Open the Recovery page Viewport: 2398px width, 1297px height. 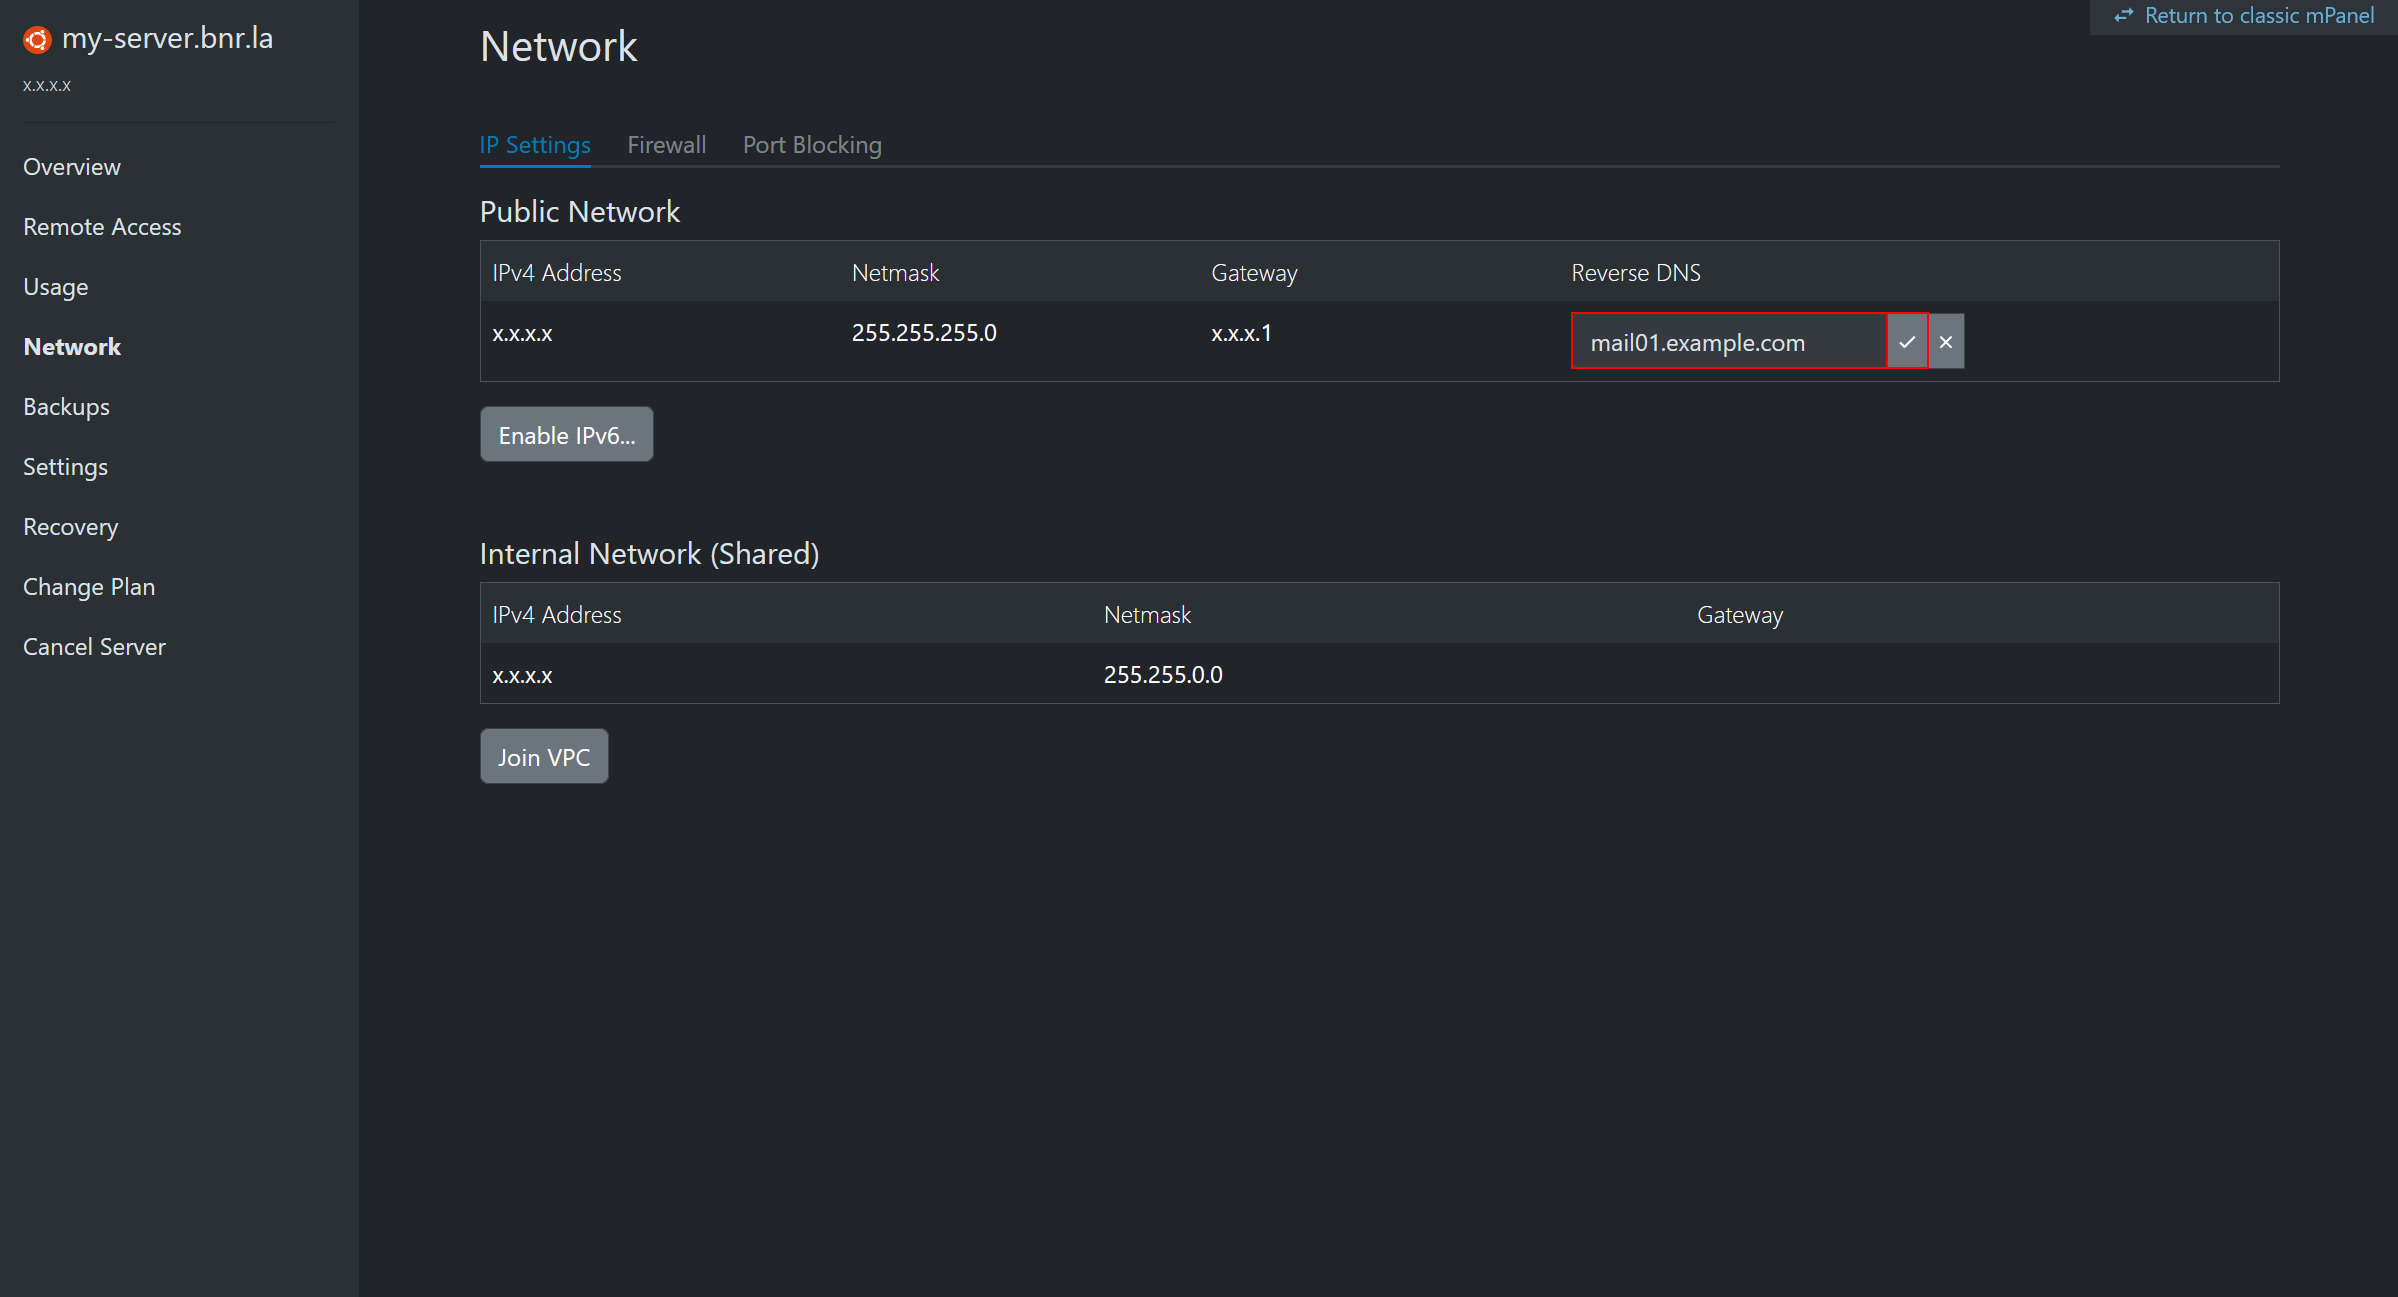70,527
